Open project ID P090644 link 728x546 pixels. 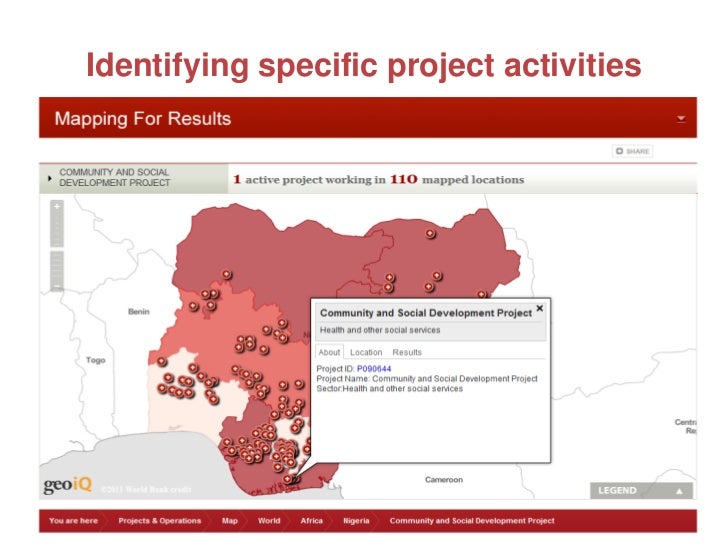pos(374,369)
